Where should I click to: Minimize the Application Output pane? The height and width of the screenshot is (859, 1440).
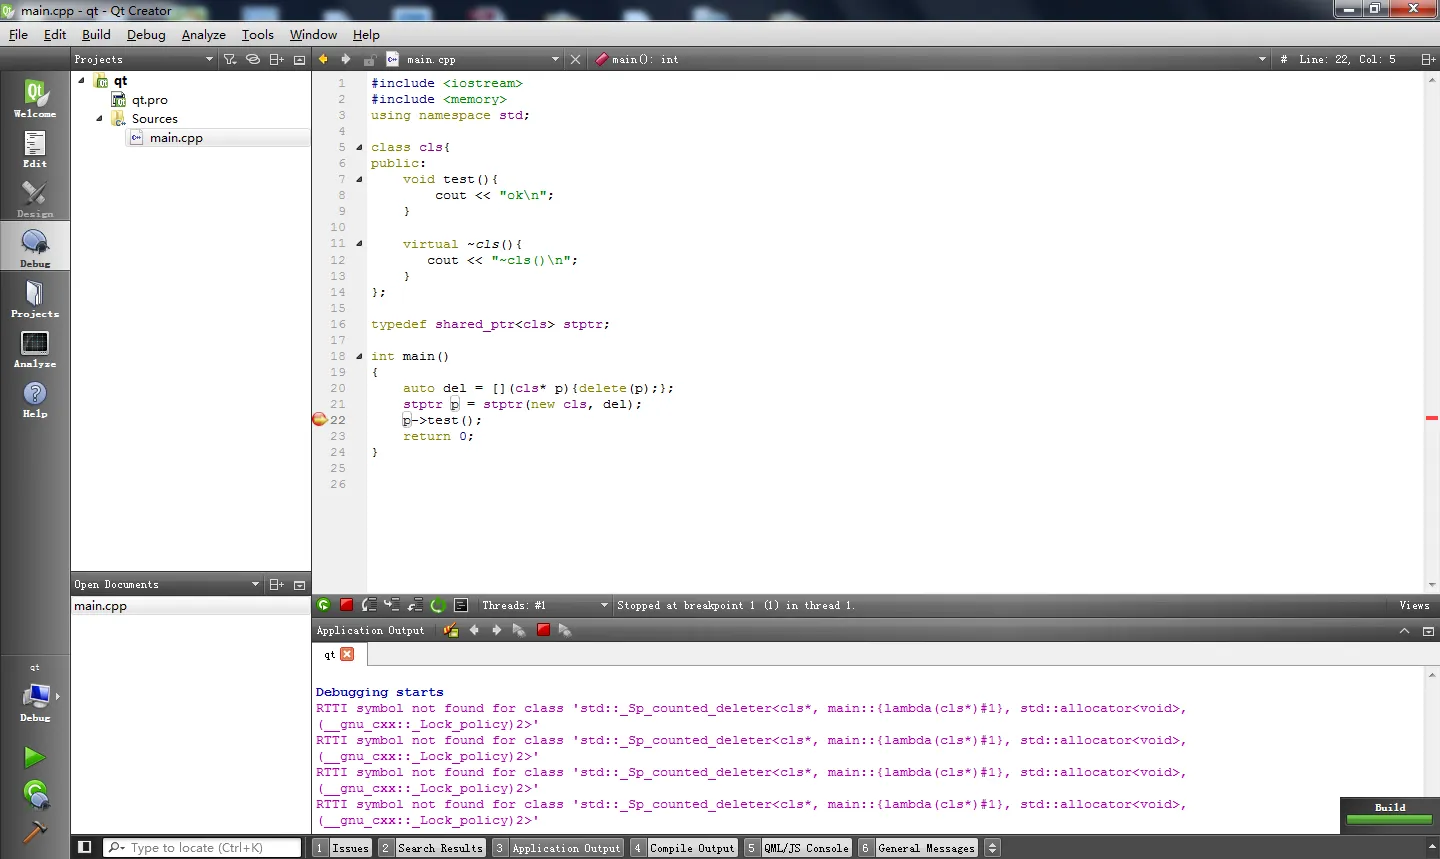pyautogui.click(x=1404, y=631)
